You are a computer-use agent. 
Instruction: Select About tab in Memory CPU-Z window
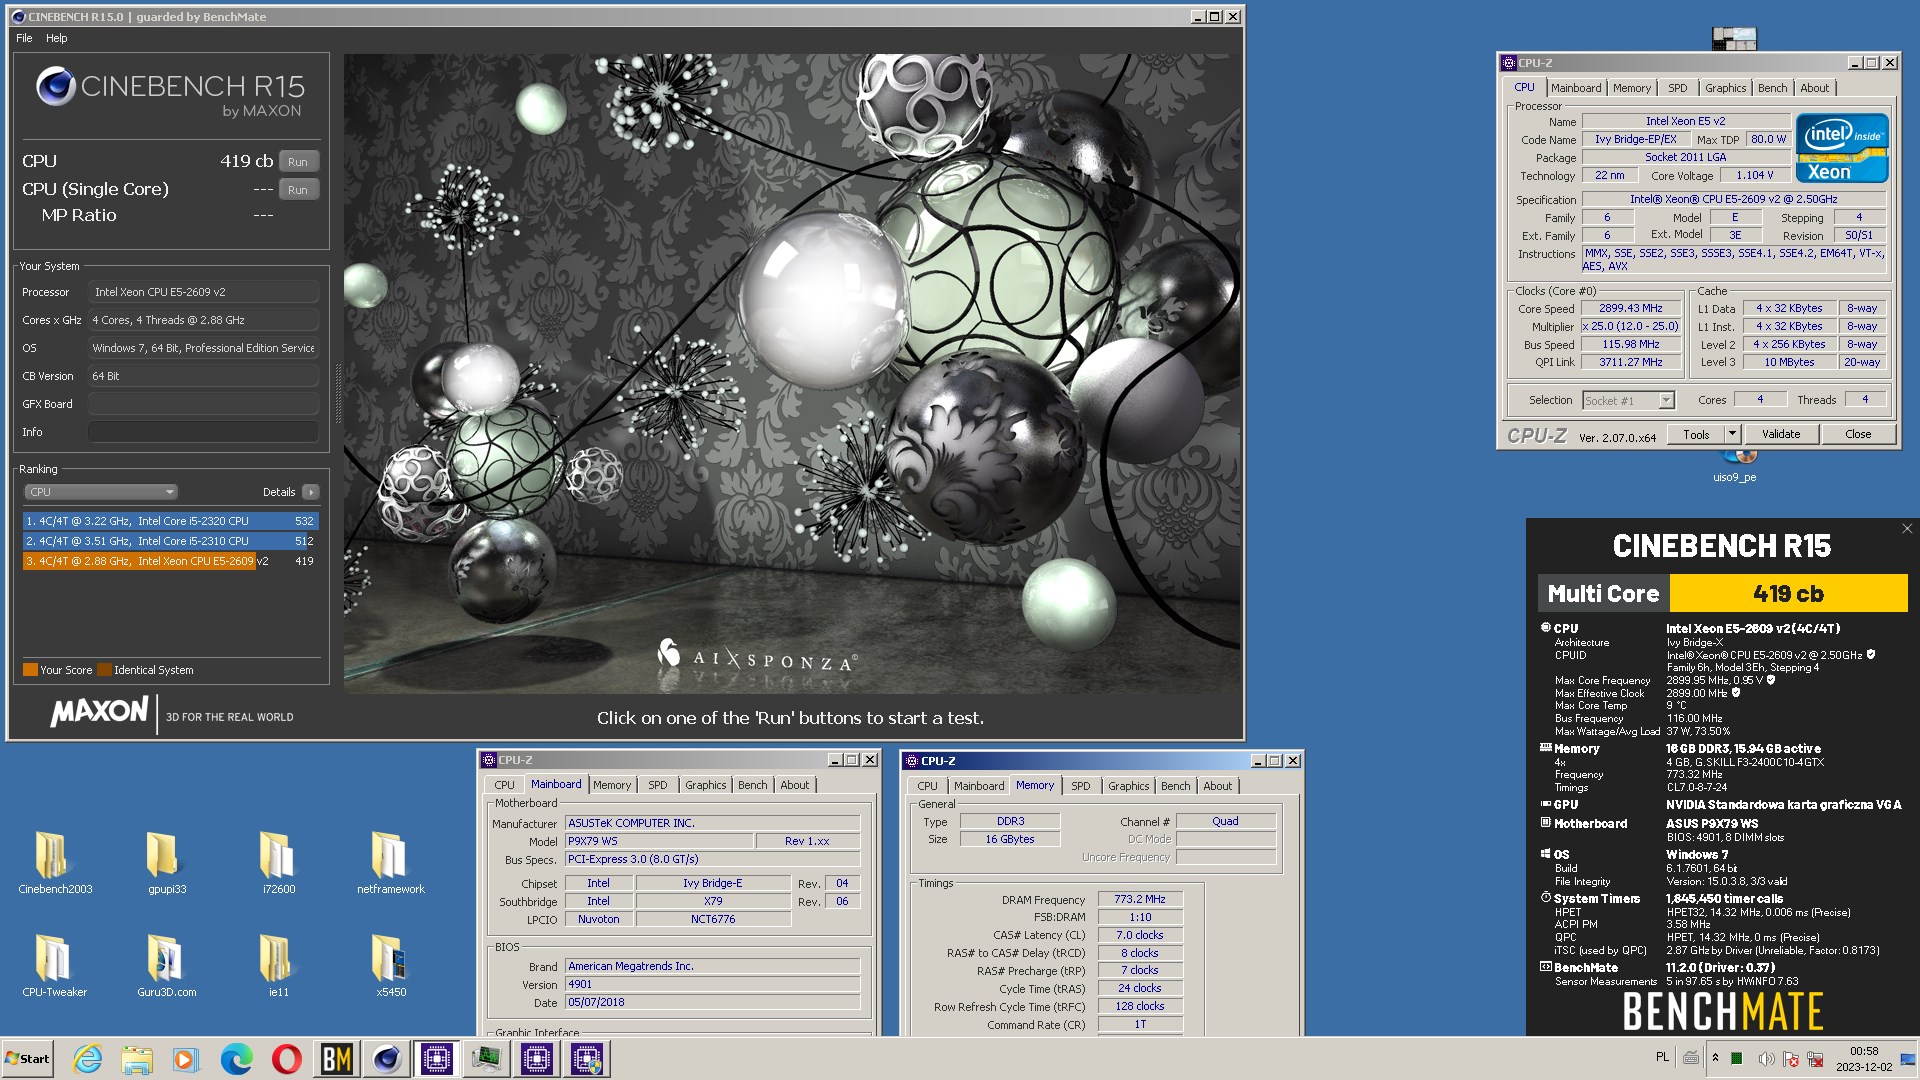click(1217, 786)
